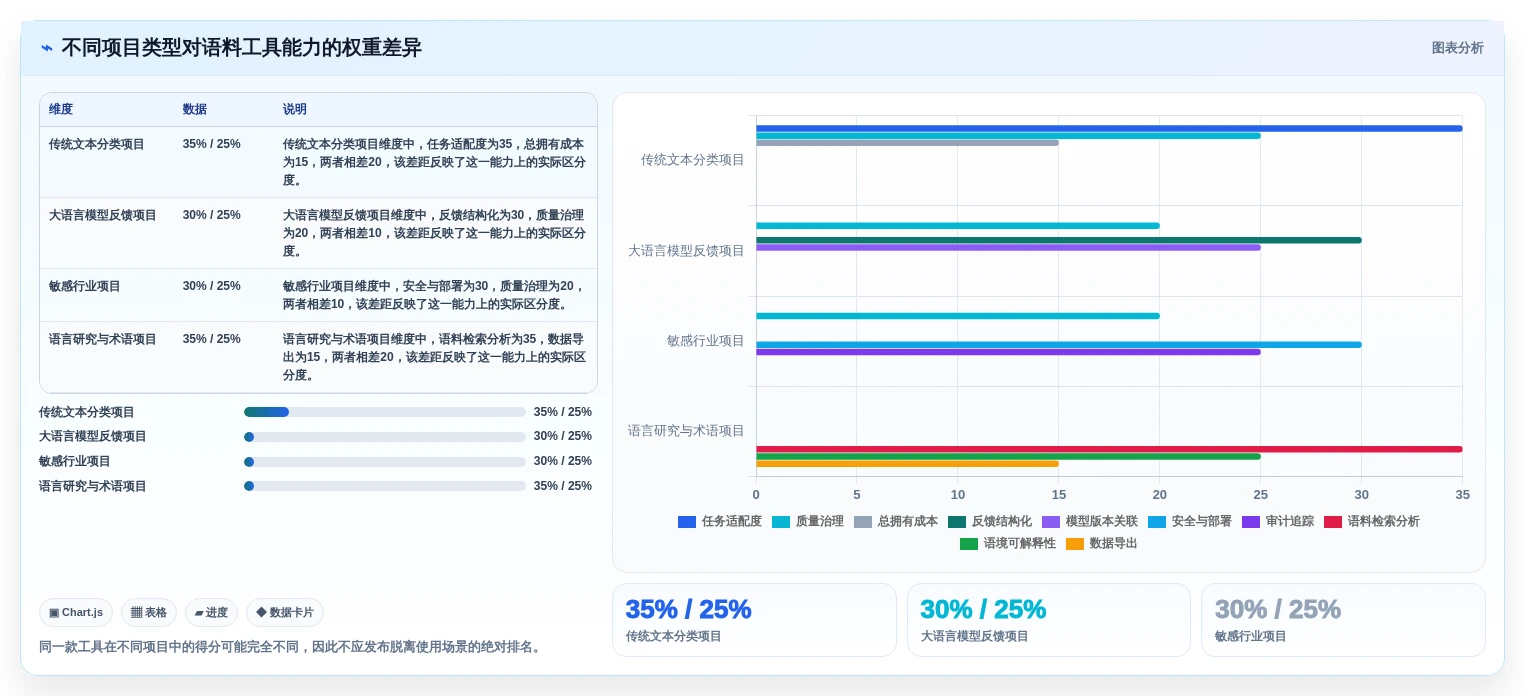Toggle 语料检索分析 legend item
Screen dimensions: 1525x696
(1372, 521)
